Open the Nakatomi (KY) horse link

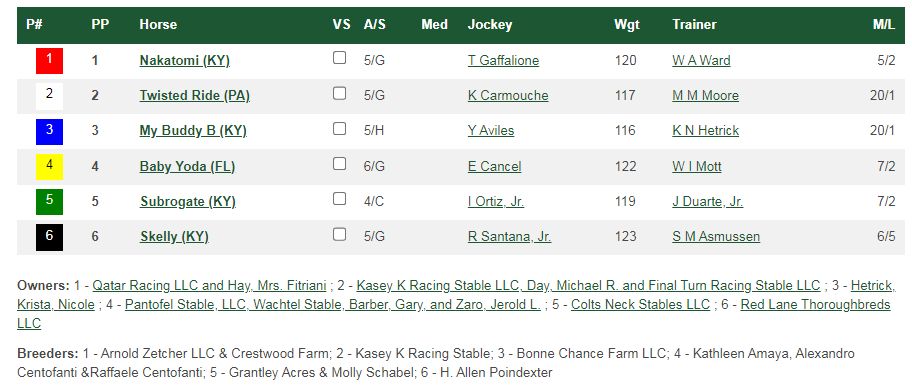click(184, 60)
